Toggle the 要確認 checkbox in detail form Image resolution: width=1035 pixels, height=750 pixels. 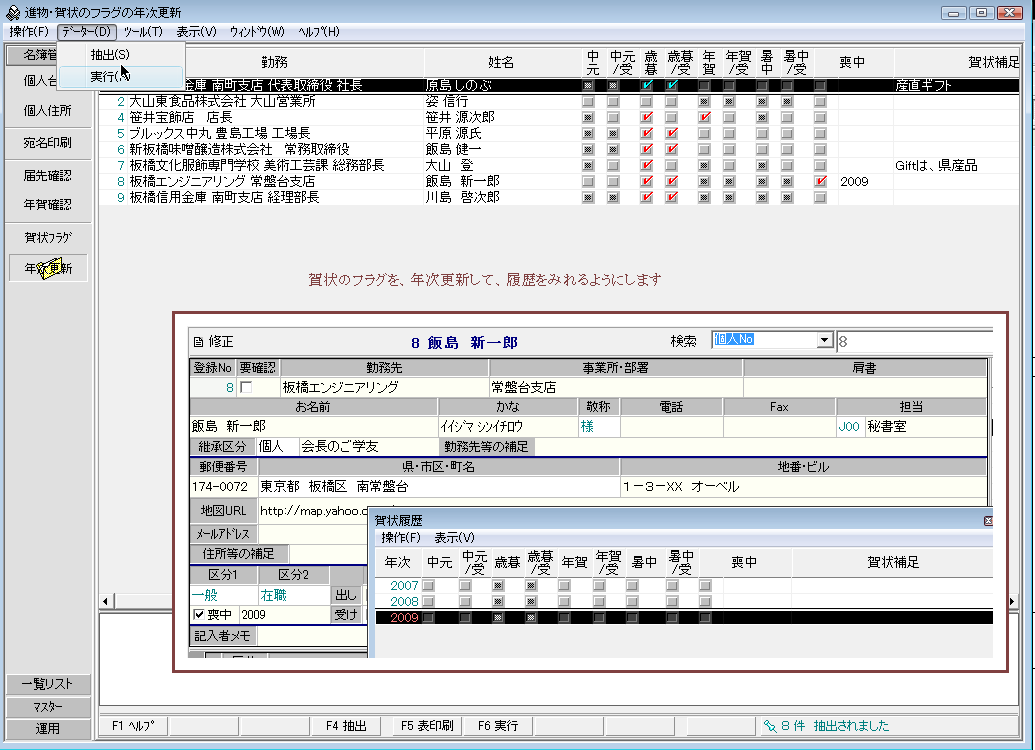point(246,388)
